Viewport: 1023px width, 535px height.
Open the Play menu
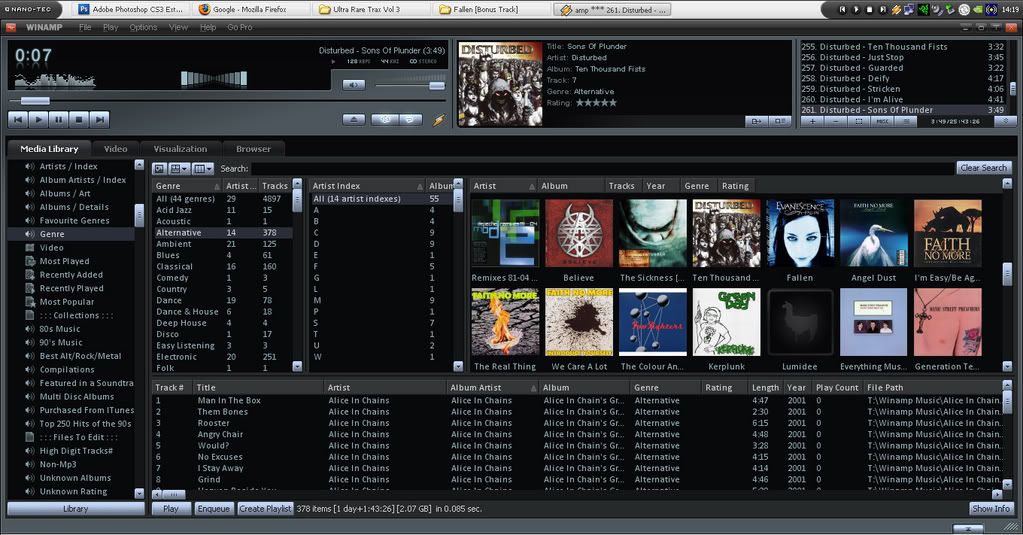pyautogui.click(x=110, y=27)
